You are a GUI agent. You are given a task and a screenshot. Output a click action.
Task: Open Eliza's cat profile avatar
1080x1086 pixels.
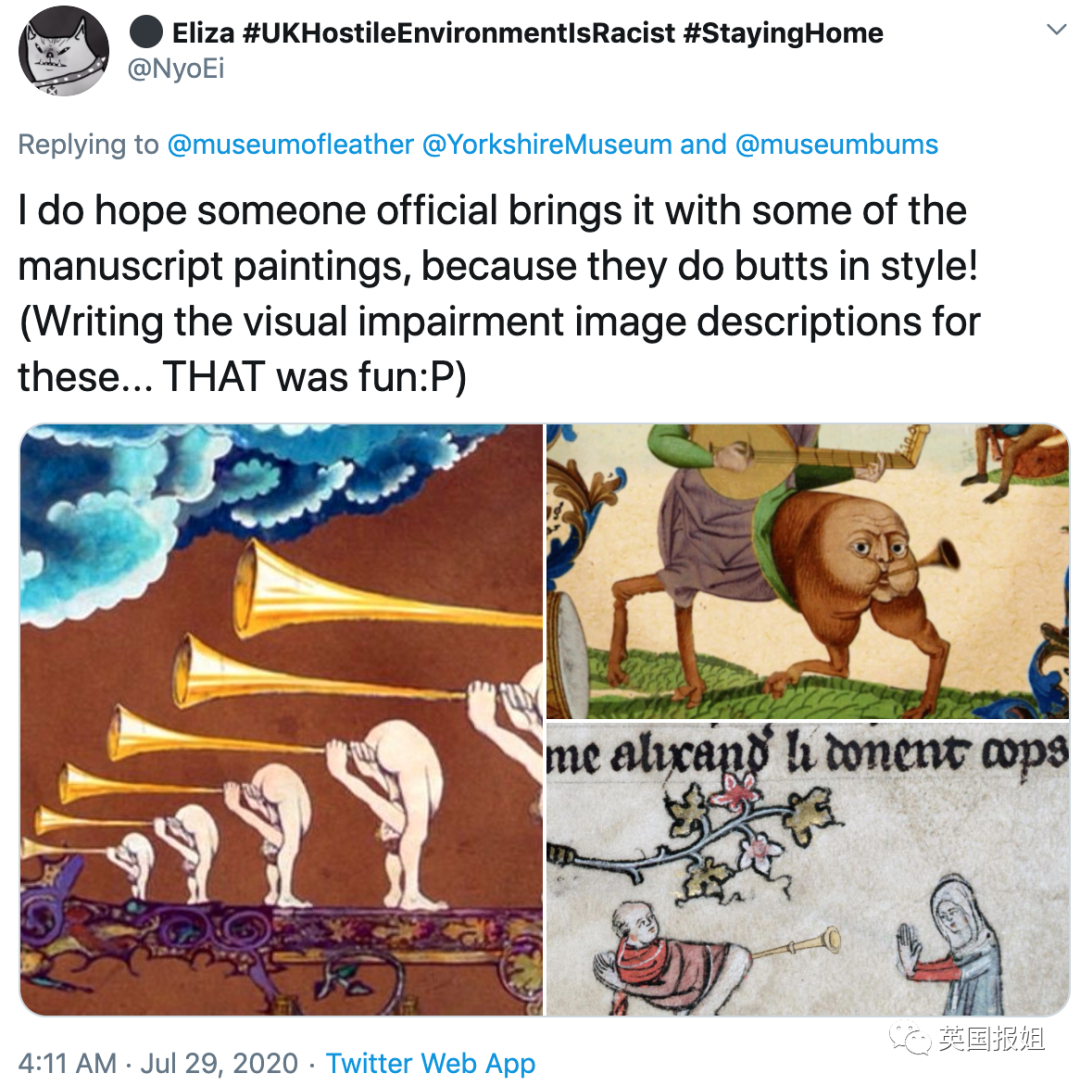63,51
